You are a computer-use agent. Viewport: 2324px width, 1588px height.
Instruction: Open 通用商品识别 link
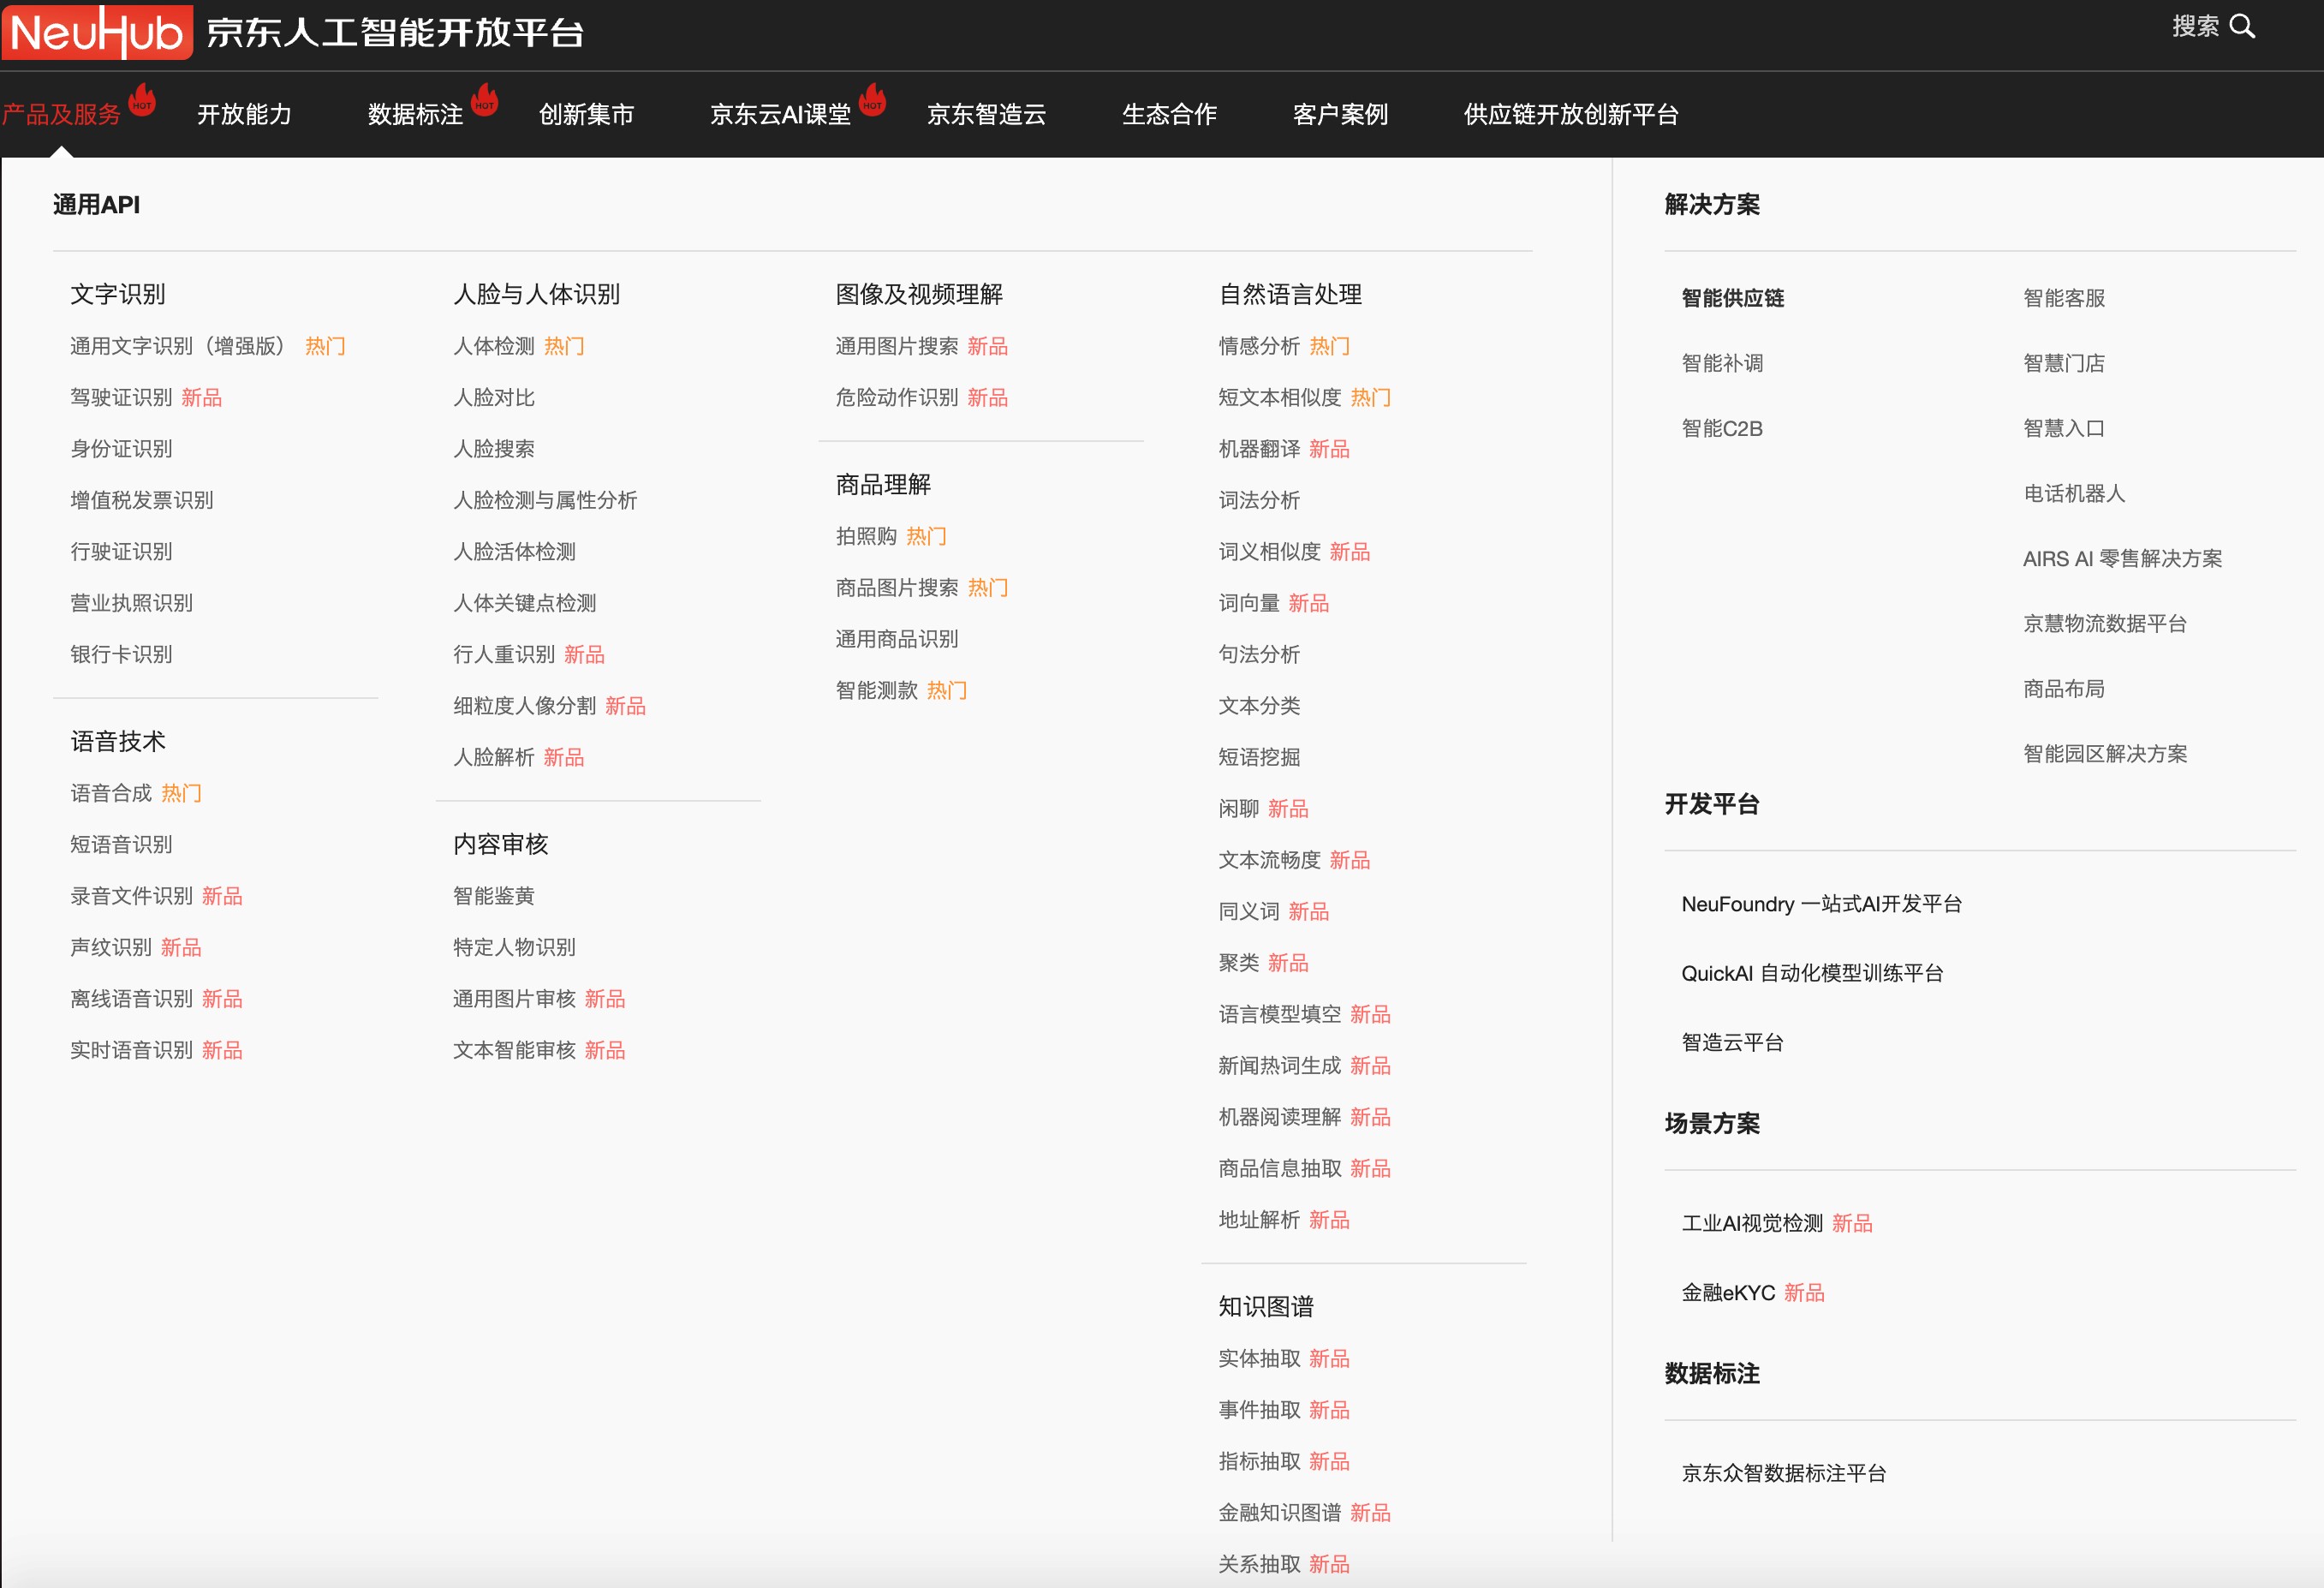tap(897, 639)
